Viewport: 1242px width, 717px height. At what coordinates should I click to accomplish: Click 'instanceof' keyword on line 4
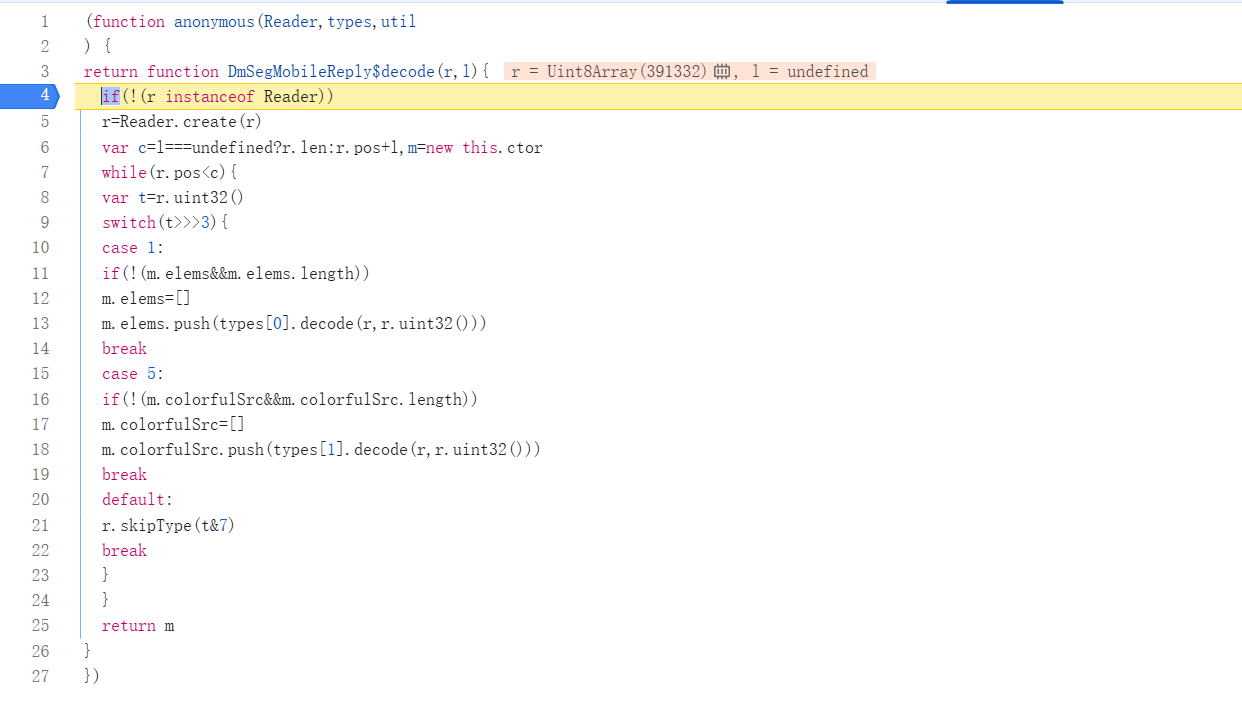coord(209,96)
